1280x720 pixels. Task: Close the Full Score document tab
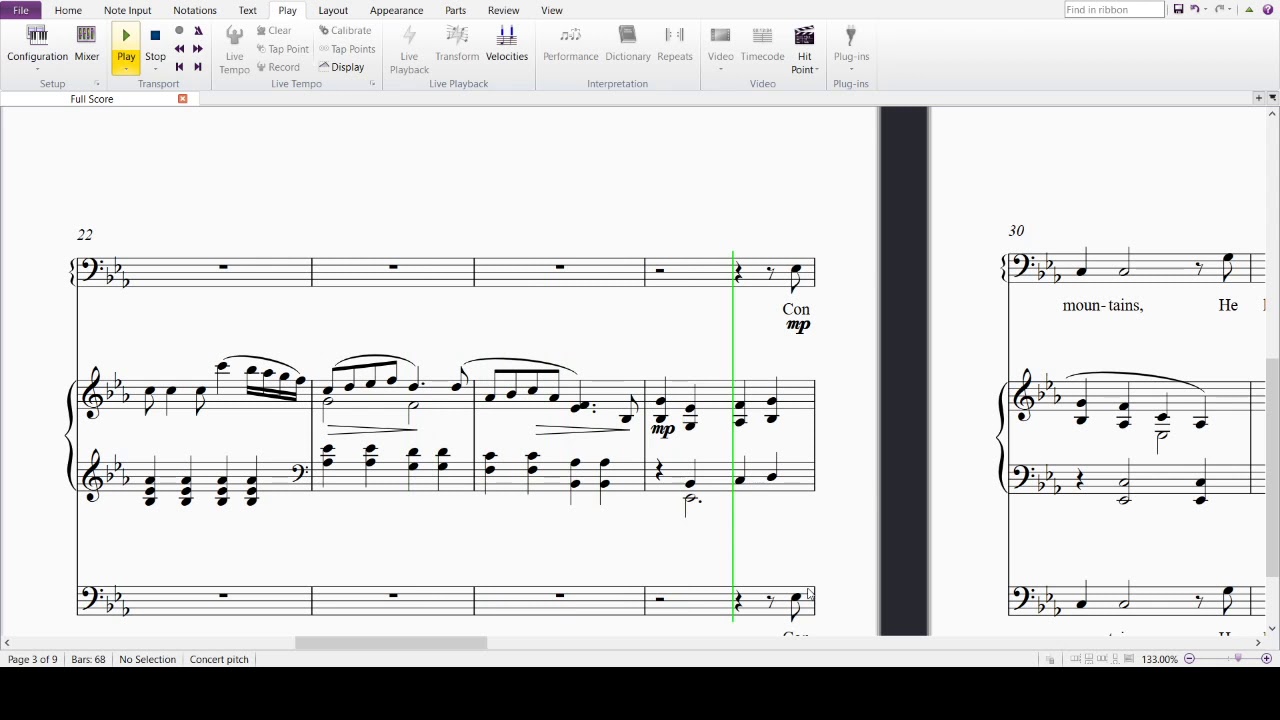tap(182, 99)
